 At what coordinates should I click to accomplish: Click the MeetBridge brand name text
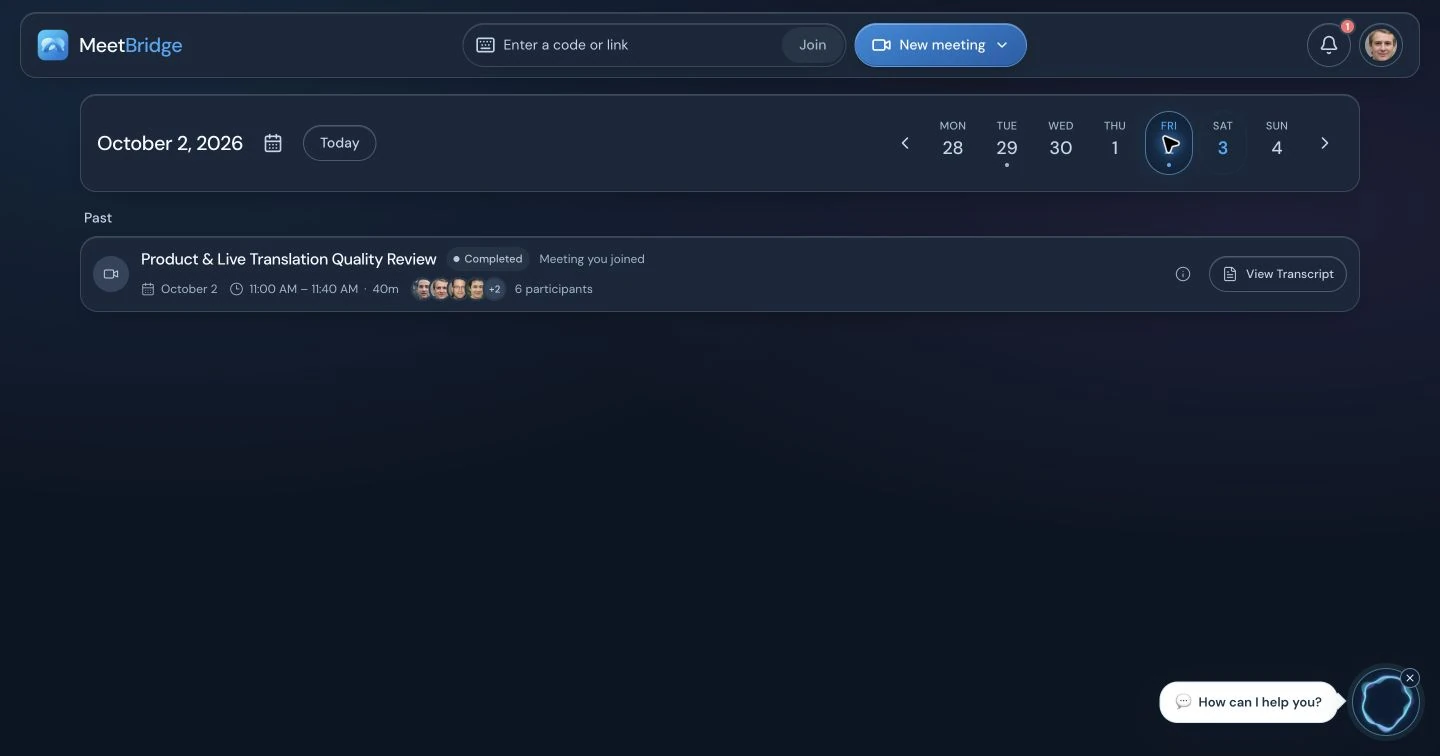pos(130,45)
